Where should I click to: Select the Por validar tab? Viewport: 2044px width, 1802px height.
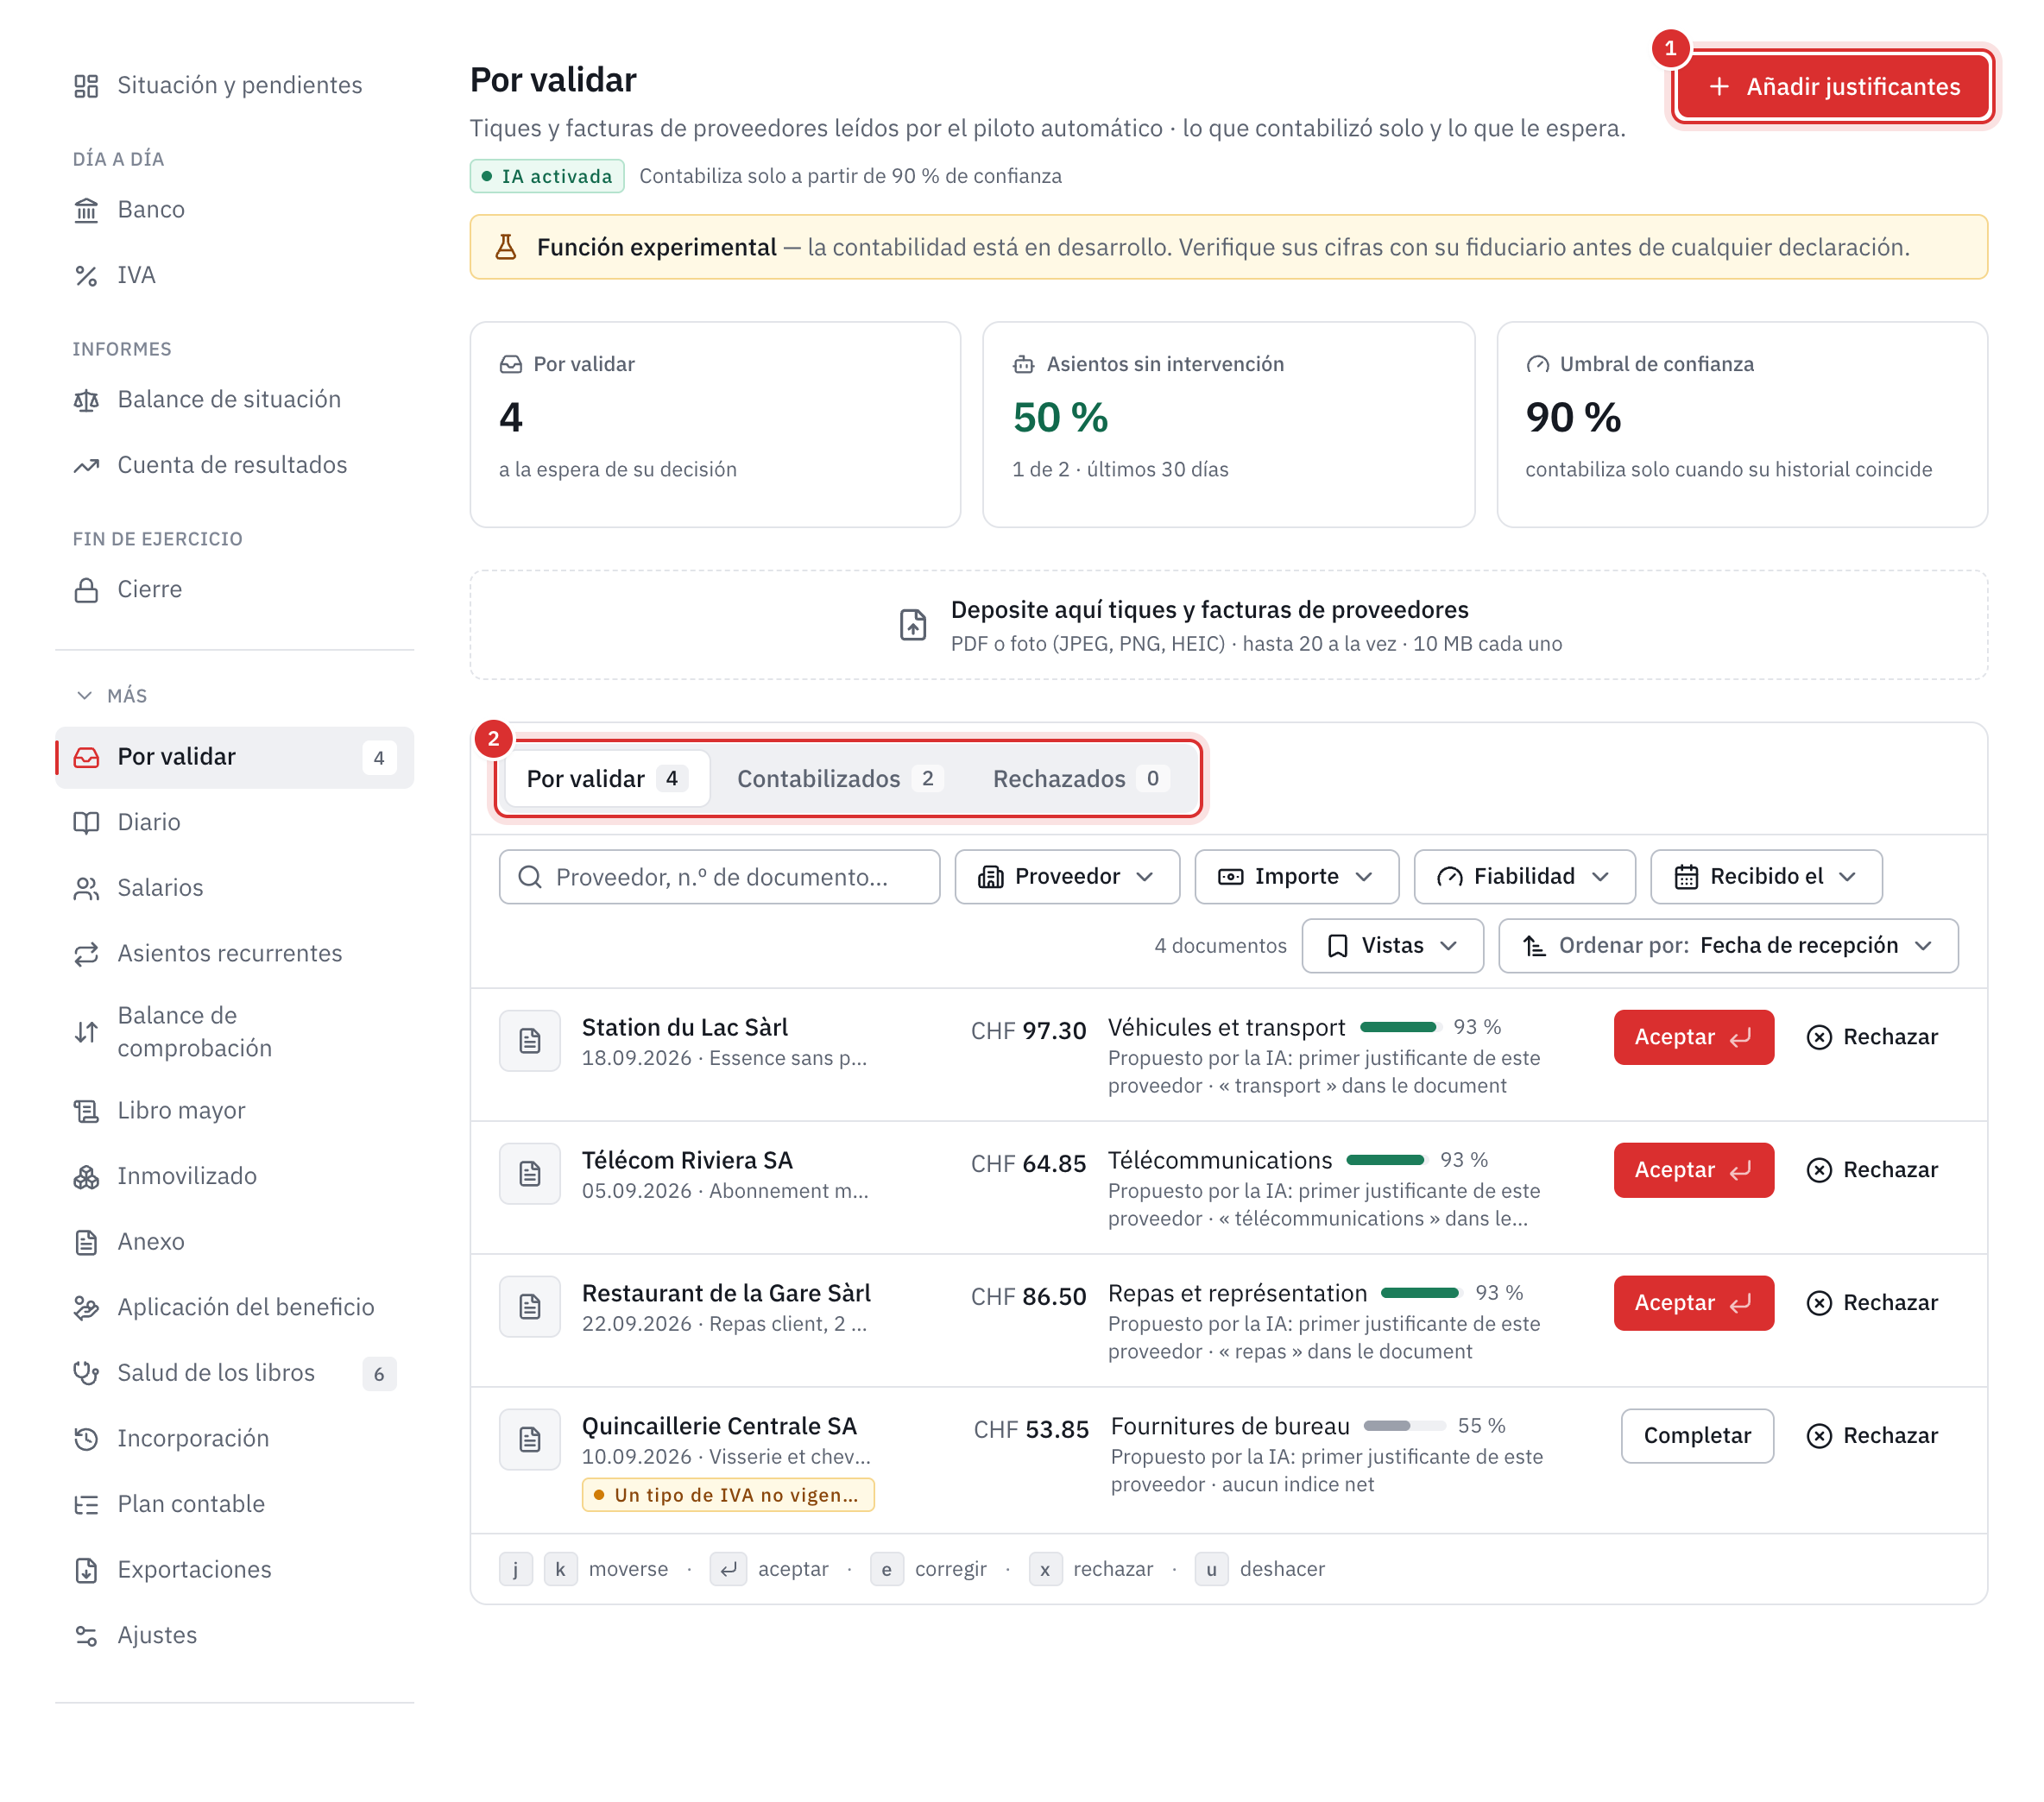click(x=607, y=779)
